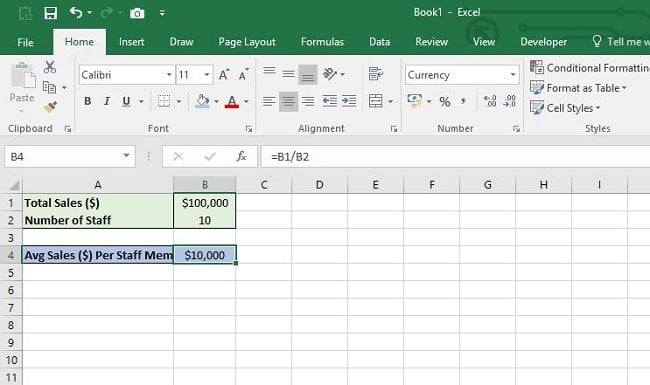Click the Insert Function fx button

[x=241, y=157]
